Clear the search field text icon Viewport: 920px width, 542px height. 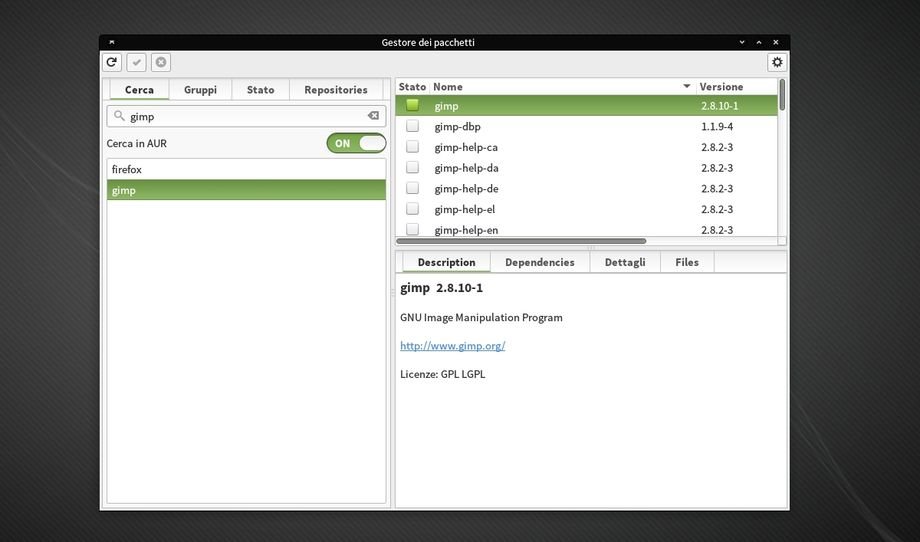click(x=373, y=116)
